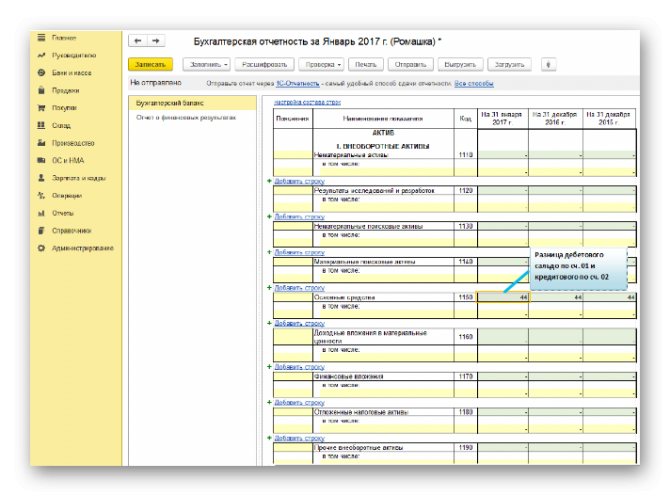The image size is (670, 496).
Task: Click Результаты исследований и разработок row
Action: 374,191
